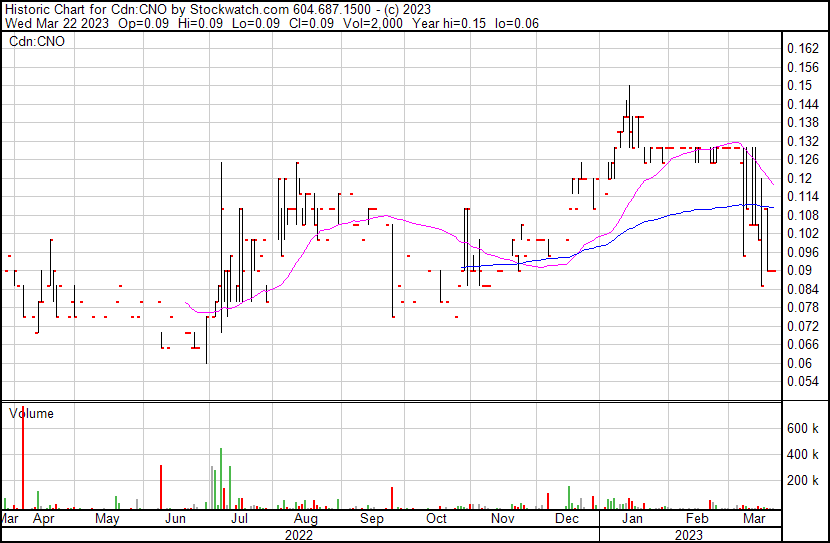This screenshot has width=830, height=543.
Task: Click the 0.054 price axis label
Action: click(802, 381)
